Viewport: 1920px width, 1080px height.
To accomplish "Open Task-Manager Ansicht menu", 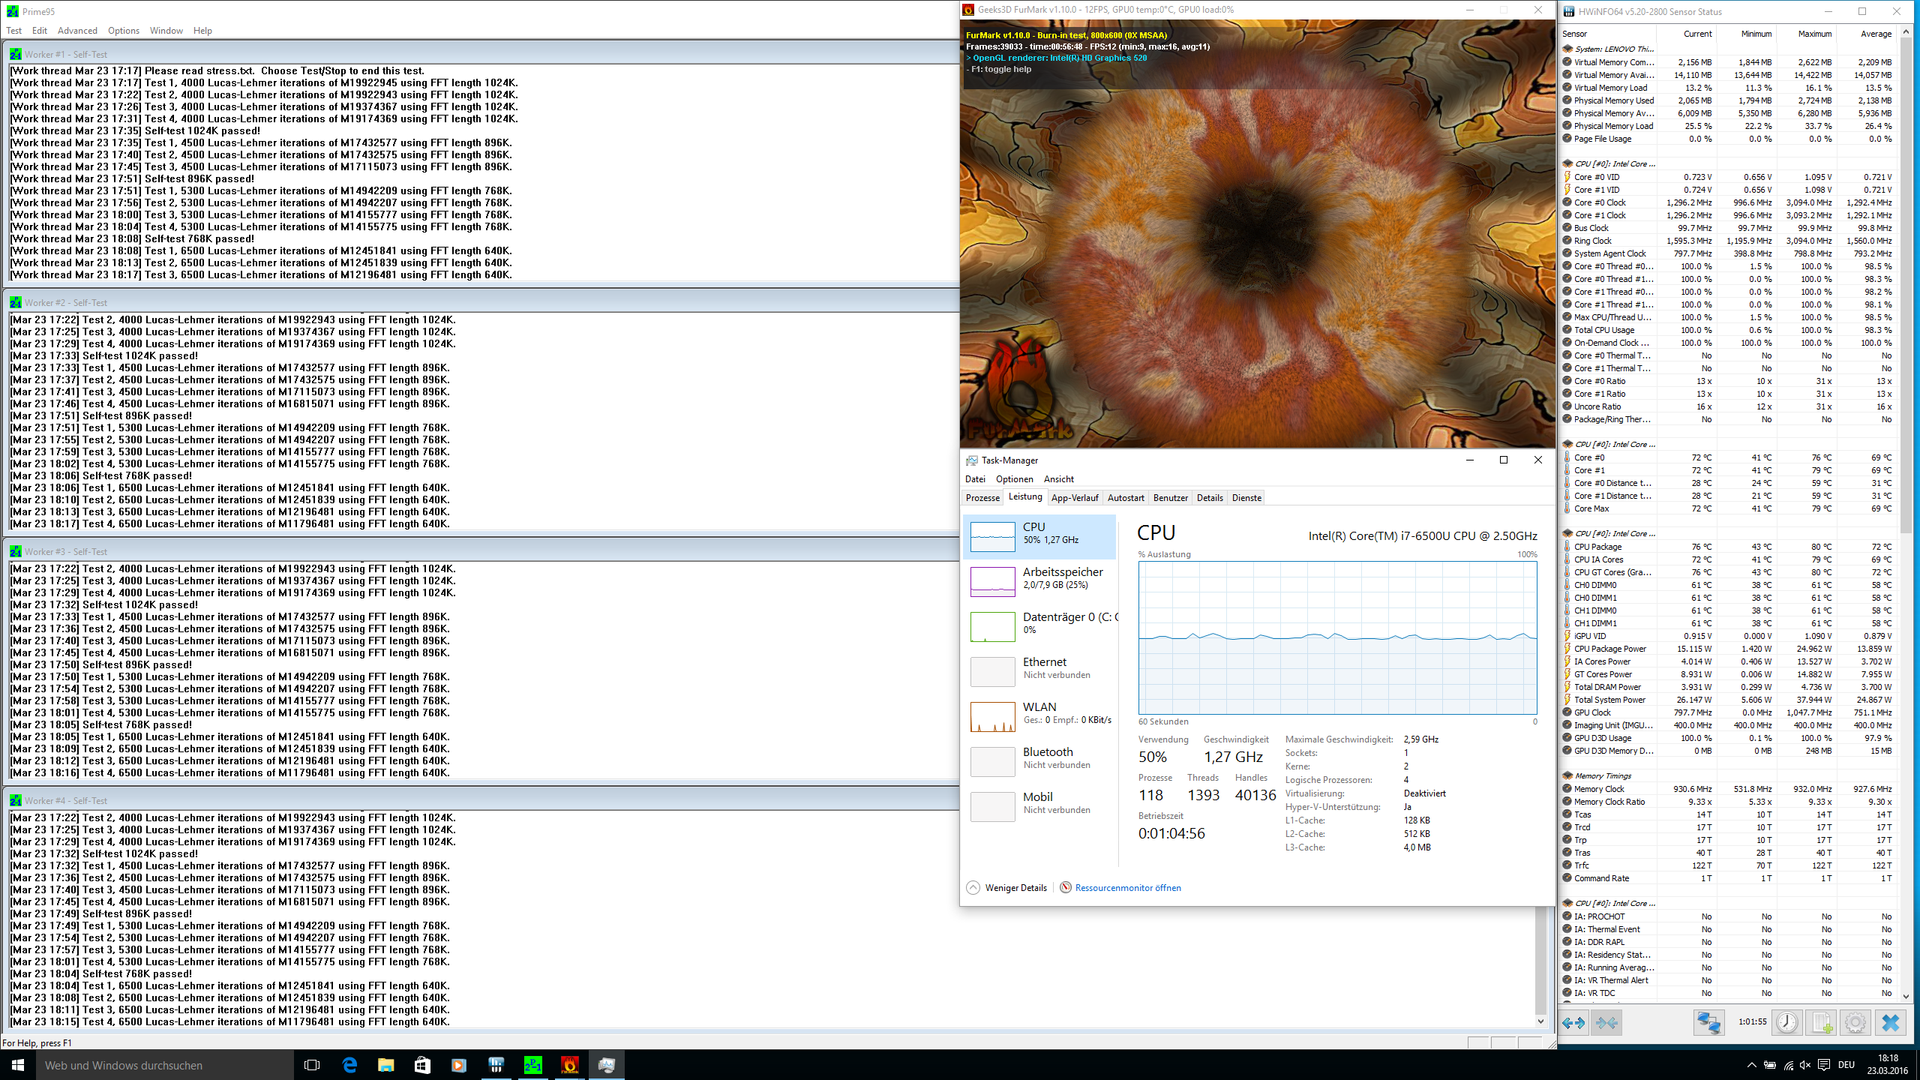I will (1059, 479).
